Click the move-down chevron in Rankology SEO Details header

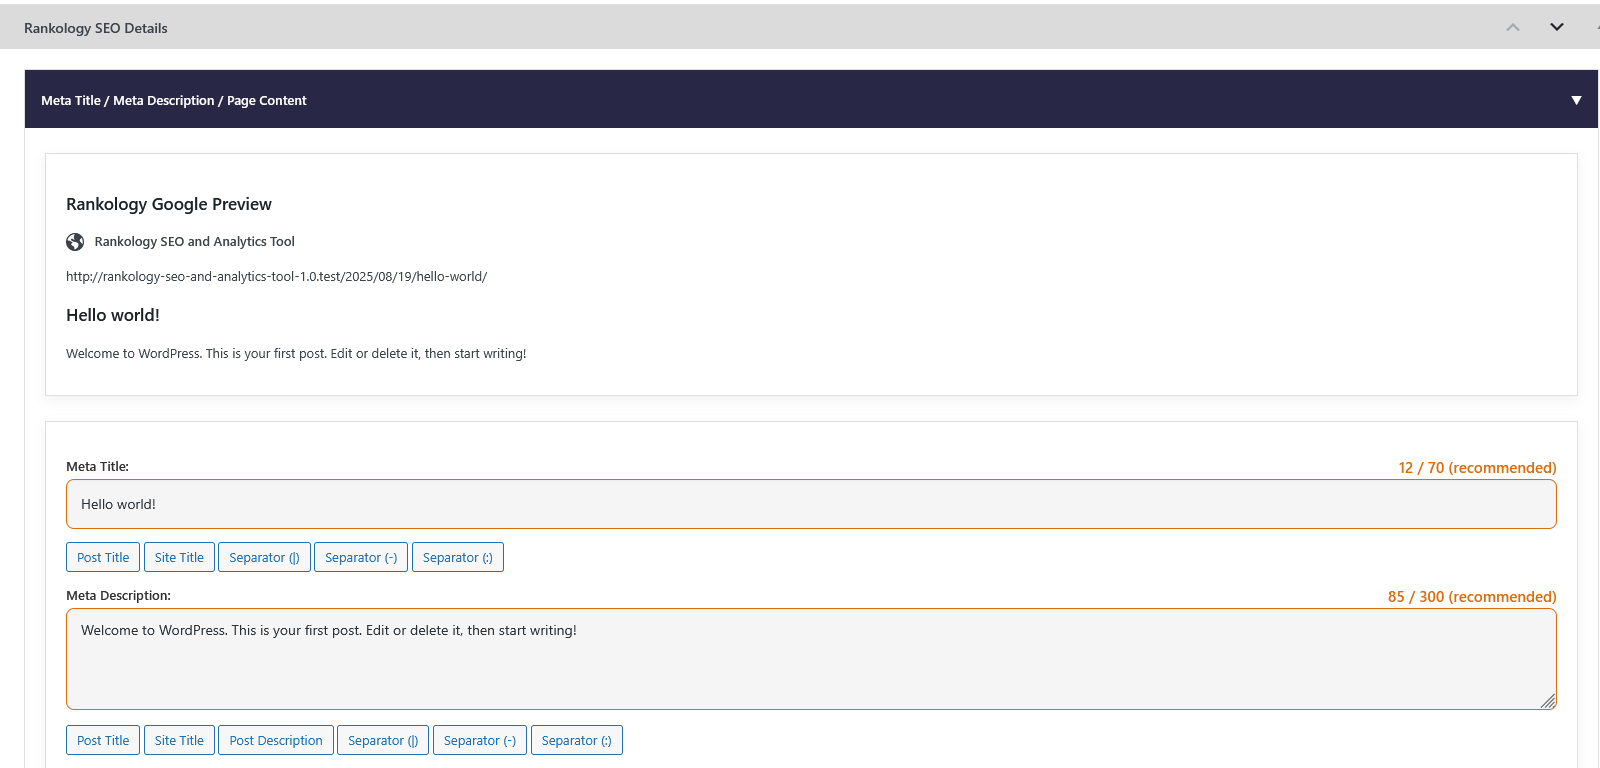(x=1556, y=28)
